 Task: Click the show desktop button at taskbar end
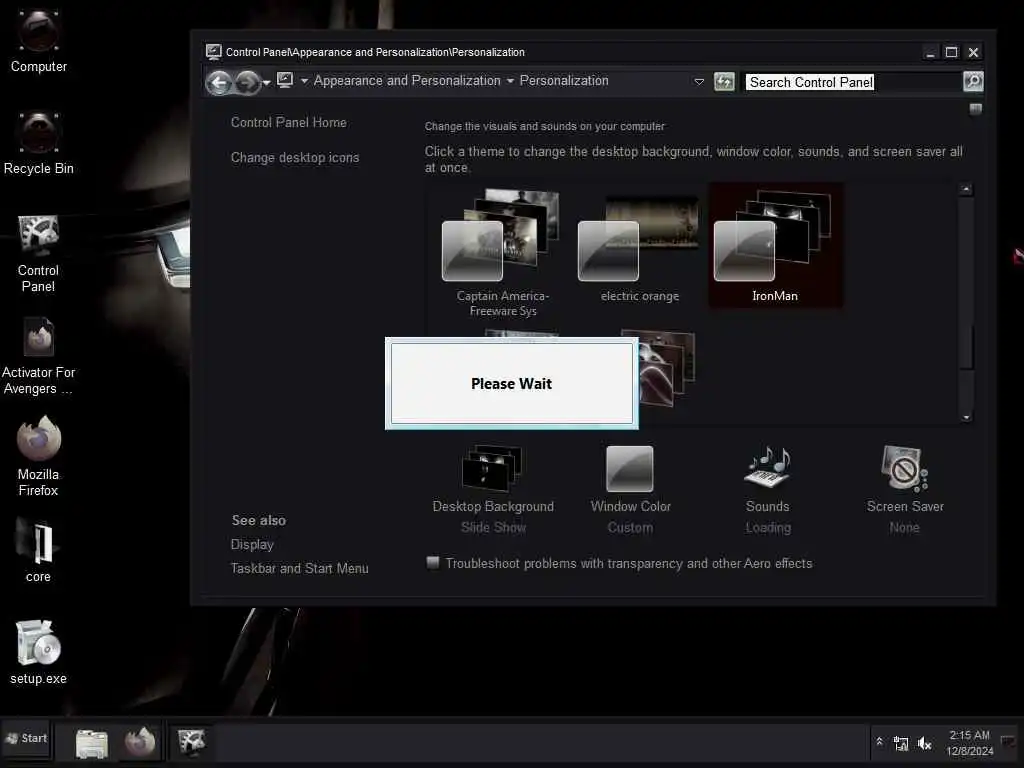[1009, 742]
